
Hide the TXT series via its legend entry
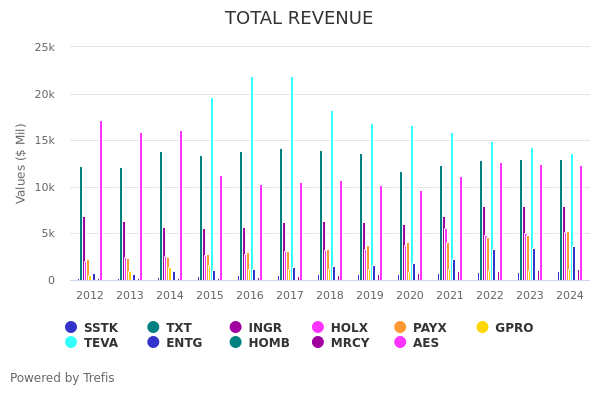[170, 328]
